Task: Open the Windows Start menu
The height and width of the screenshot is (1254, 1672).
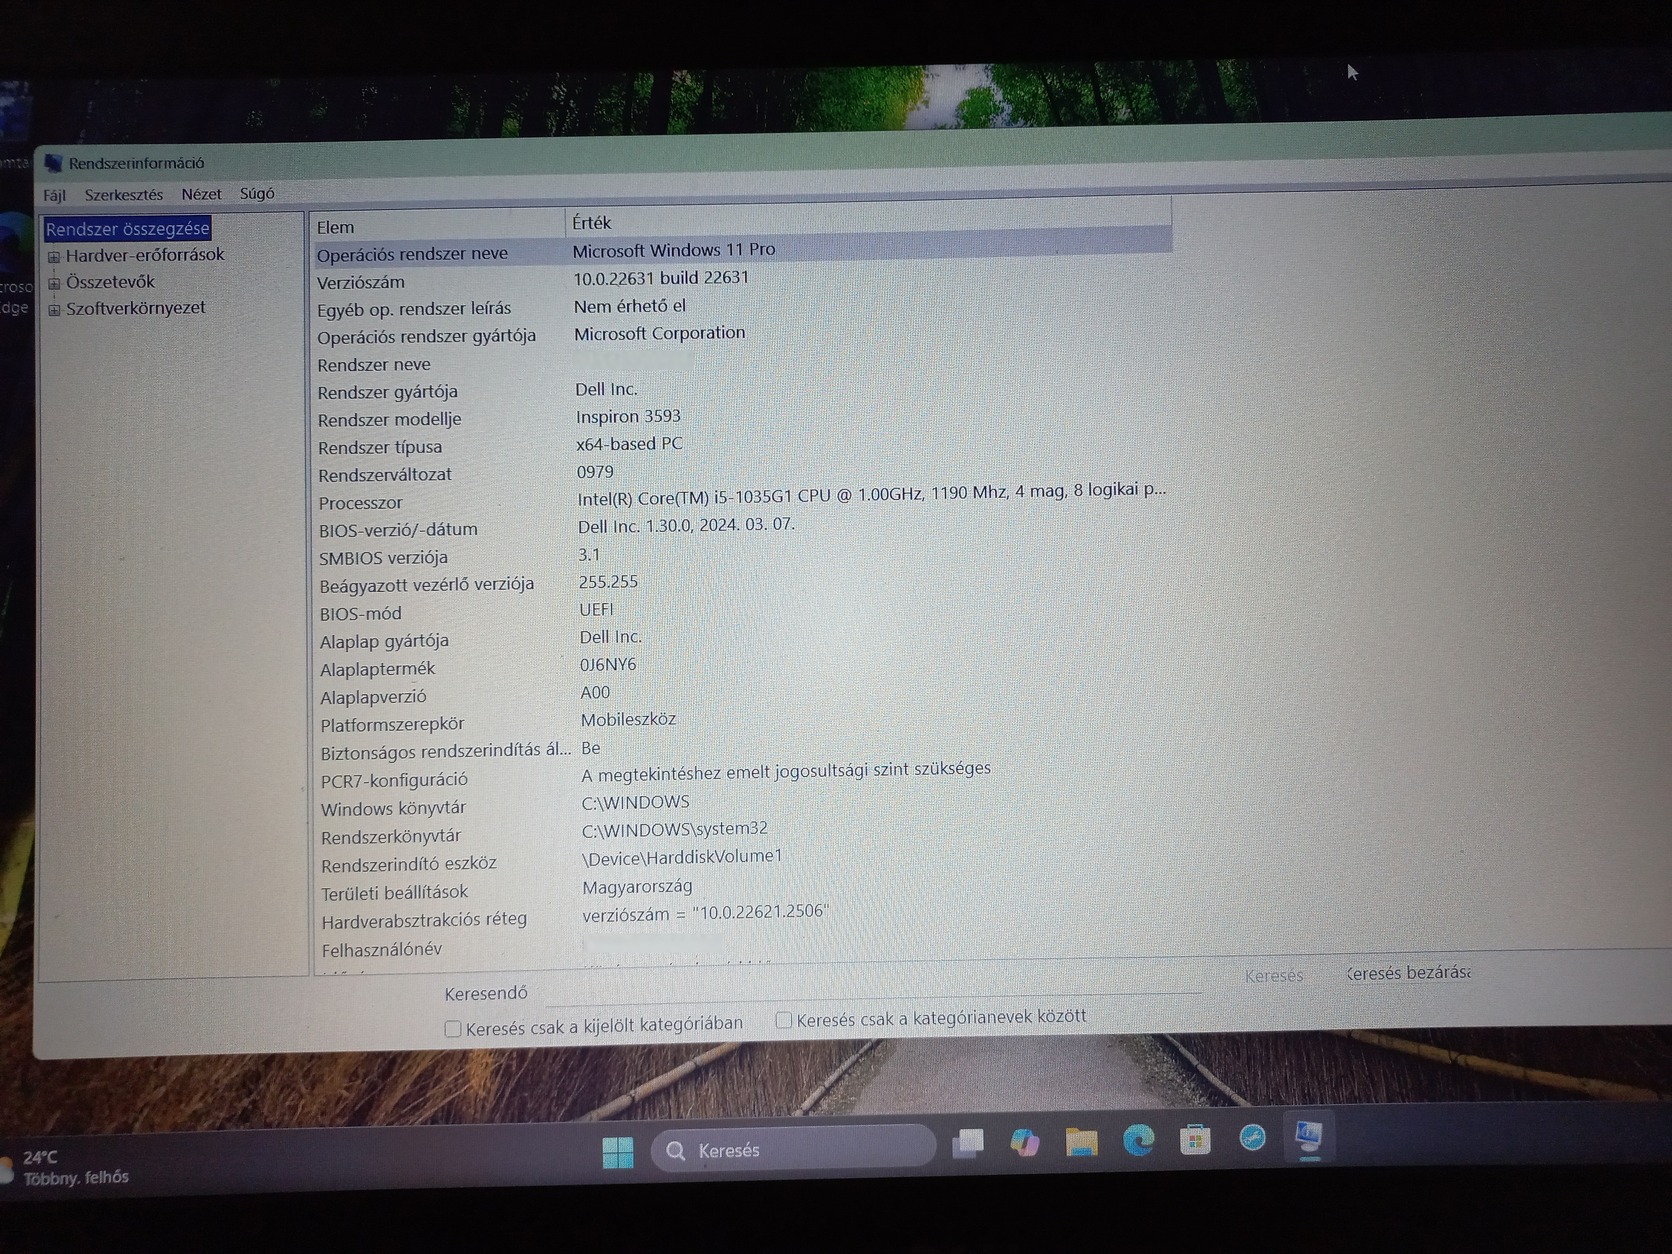Action: (x=618, y=1152)
